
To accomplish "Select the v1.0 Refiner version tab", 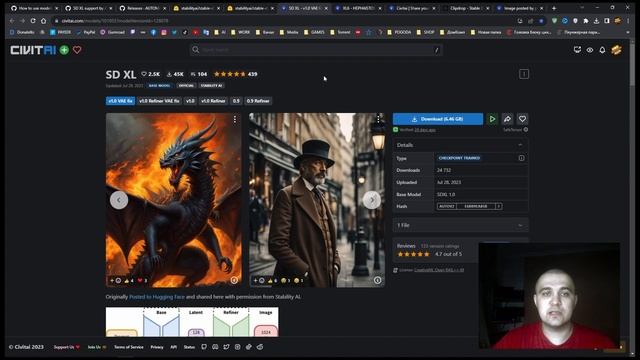I will click(213, 101).
